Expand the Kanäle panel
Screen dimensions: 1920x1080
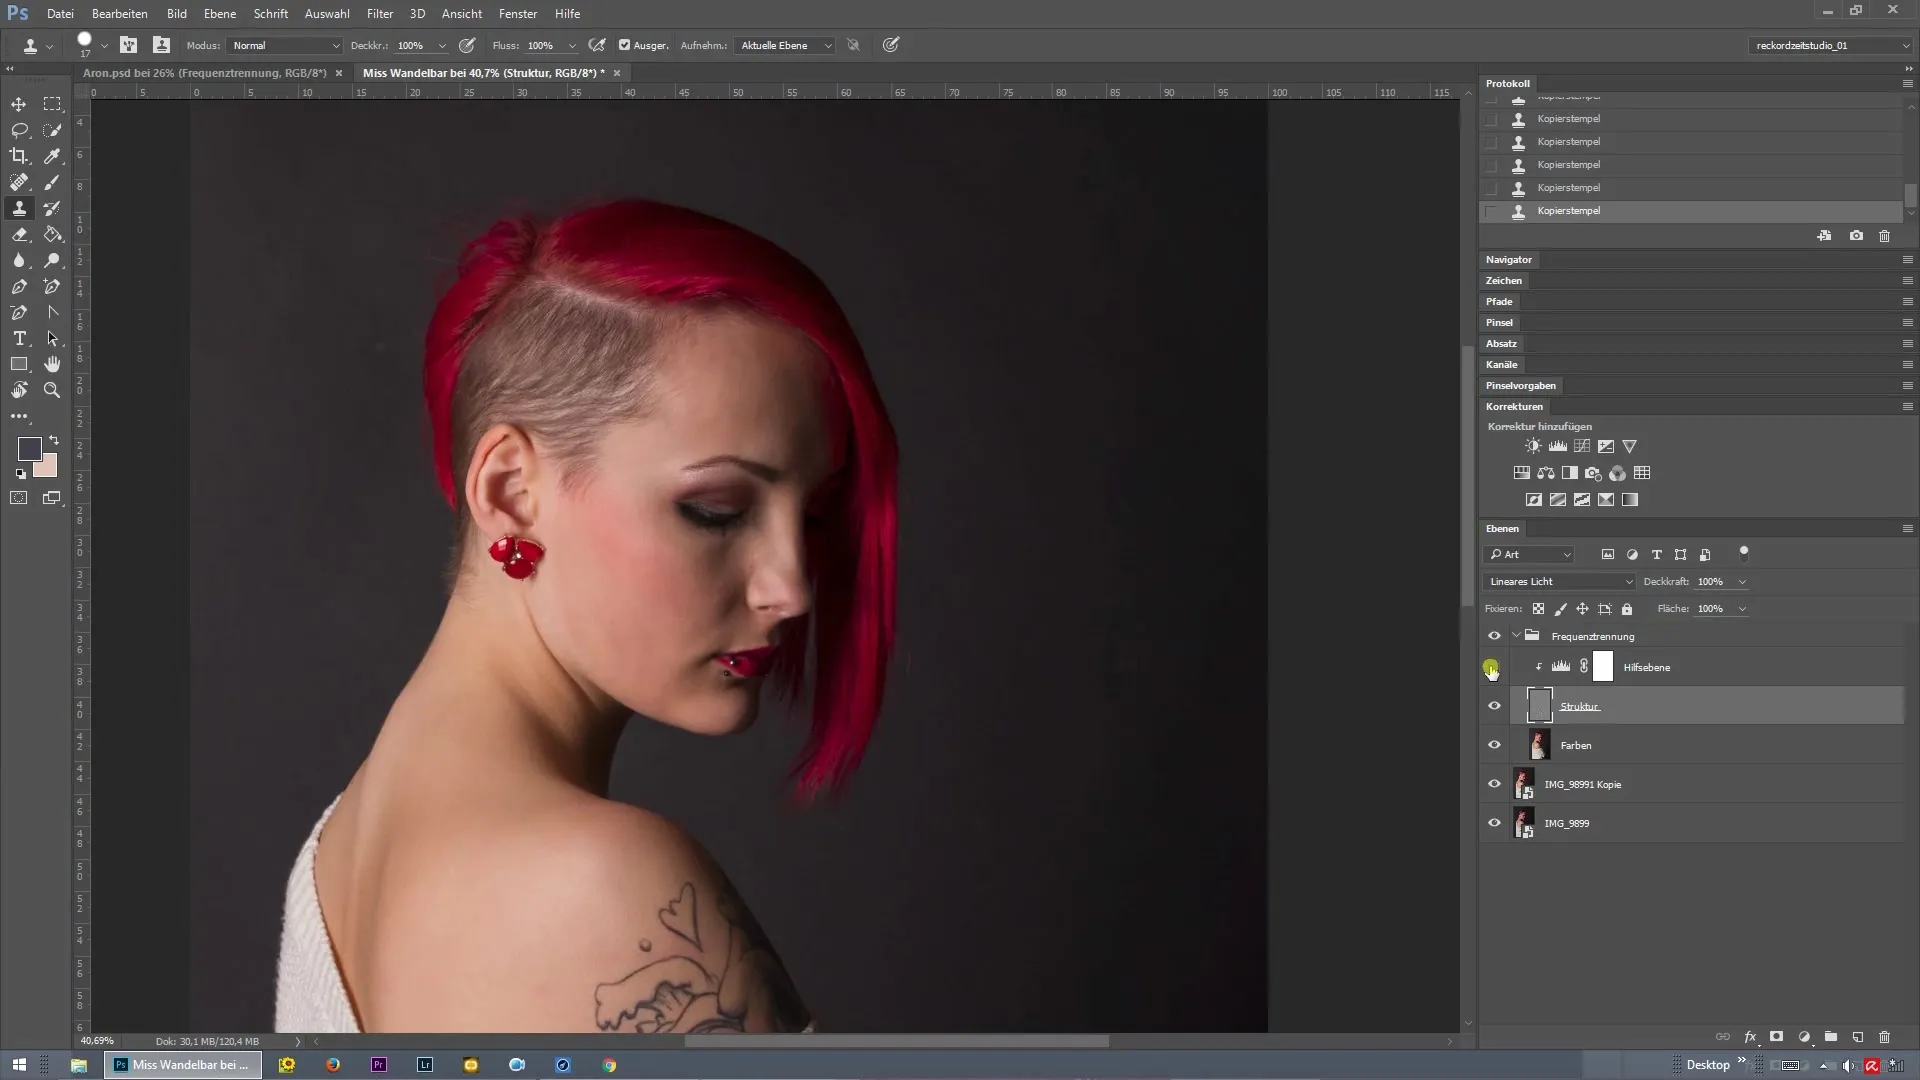click(1501, 365)
